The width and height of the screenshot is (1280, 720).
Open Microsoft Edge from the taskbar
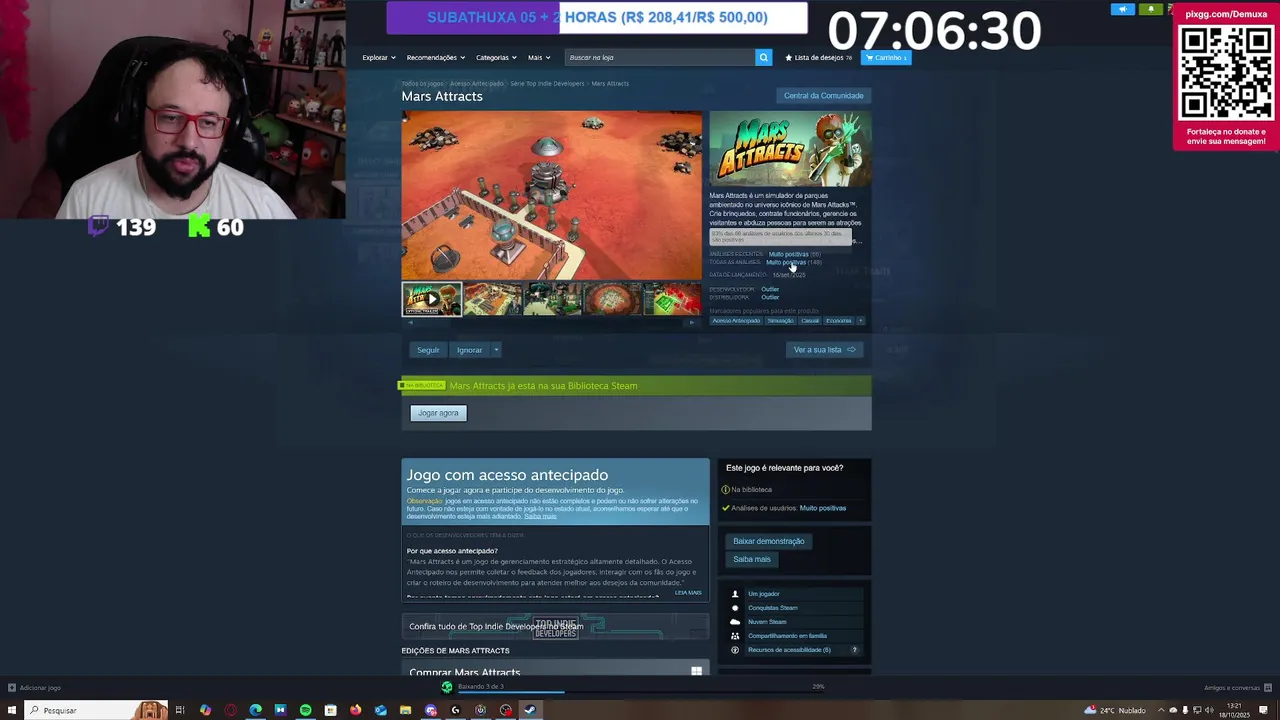[255, 710]
